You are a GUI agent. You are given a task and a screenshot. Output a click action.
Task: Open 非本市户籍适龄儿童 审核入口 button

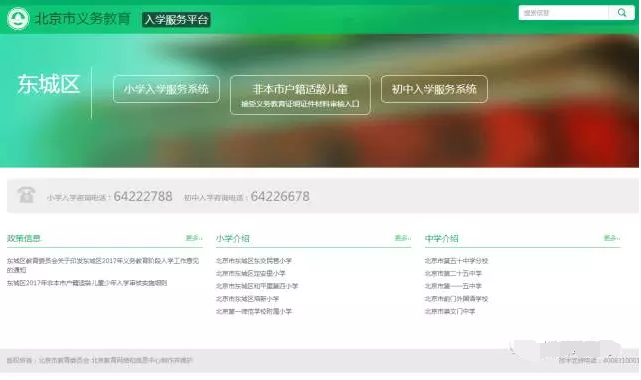[300, 95]
